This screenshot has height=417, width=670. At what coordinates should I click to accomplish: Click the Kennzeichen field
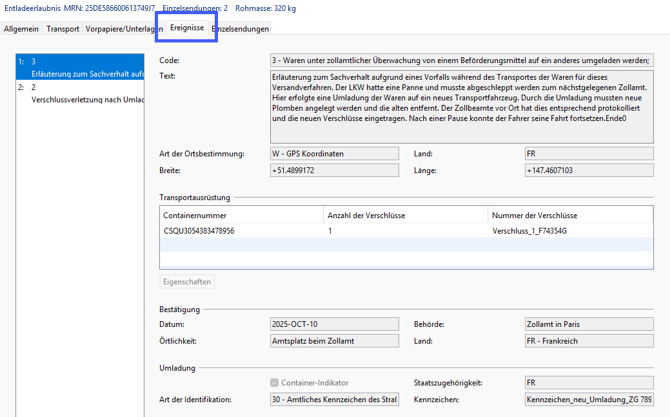click(588, 400)
